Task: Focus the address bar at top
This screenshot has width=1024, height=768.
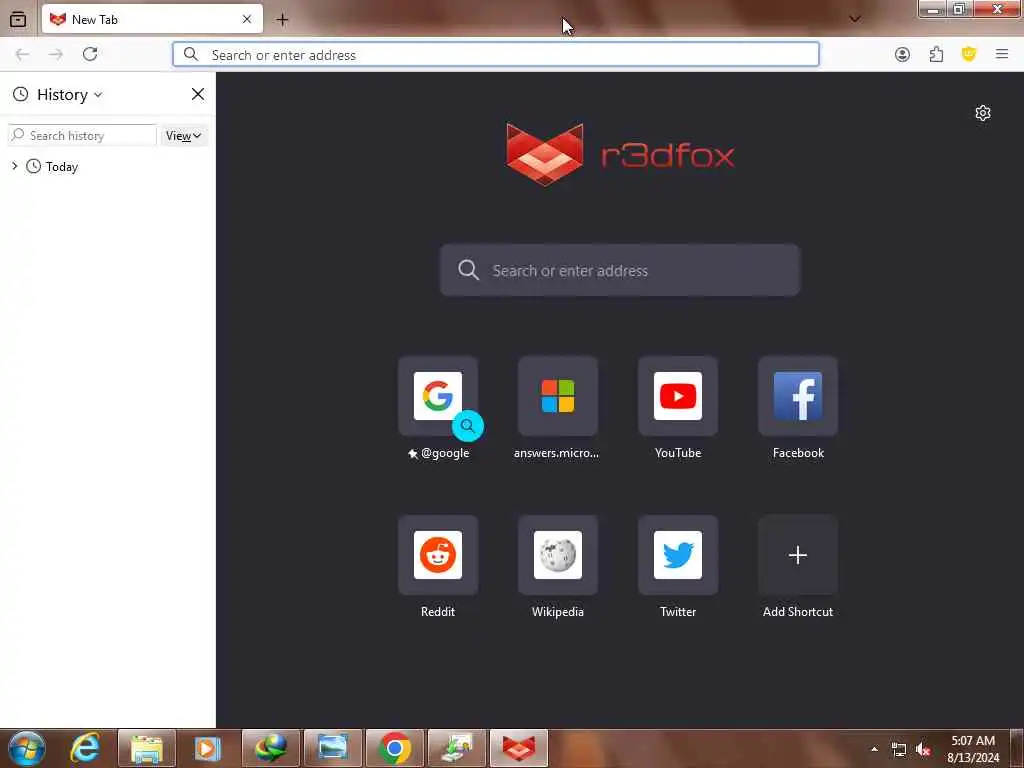Action: pos(496,55)
